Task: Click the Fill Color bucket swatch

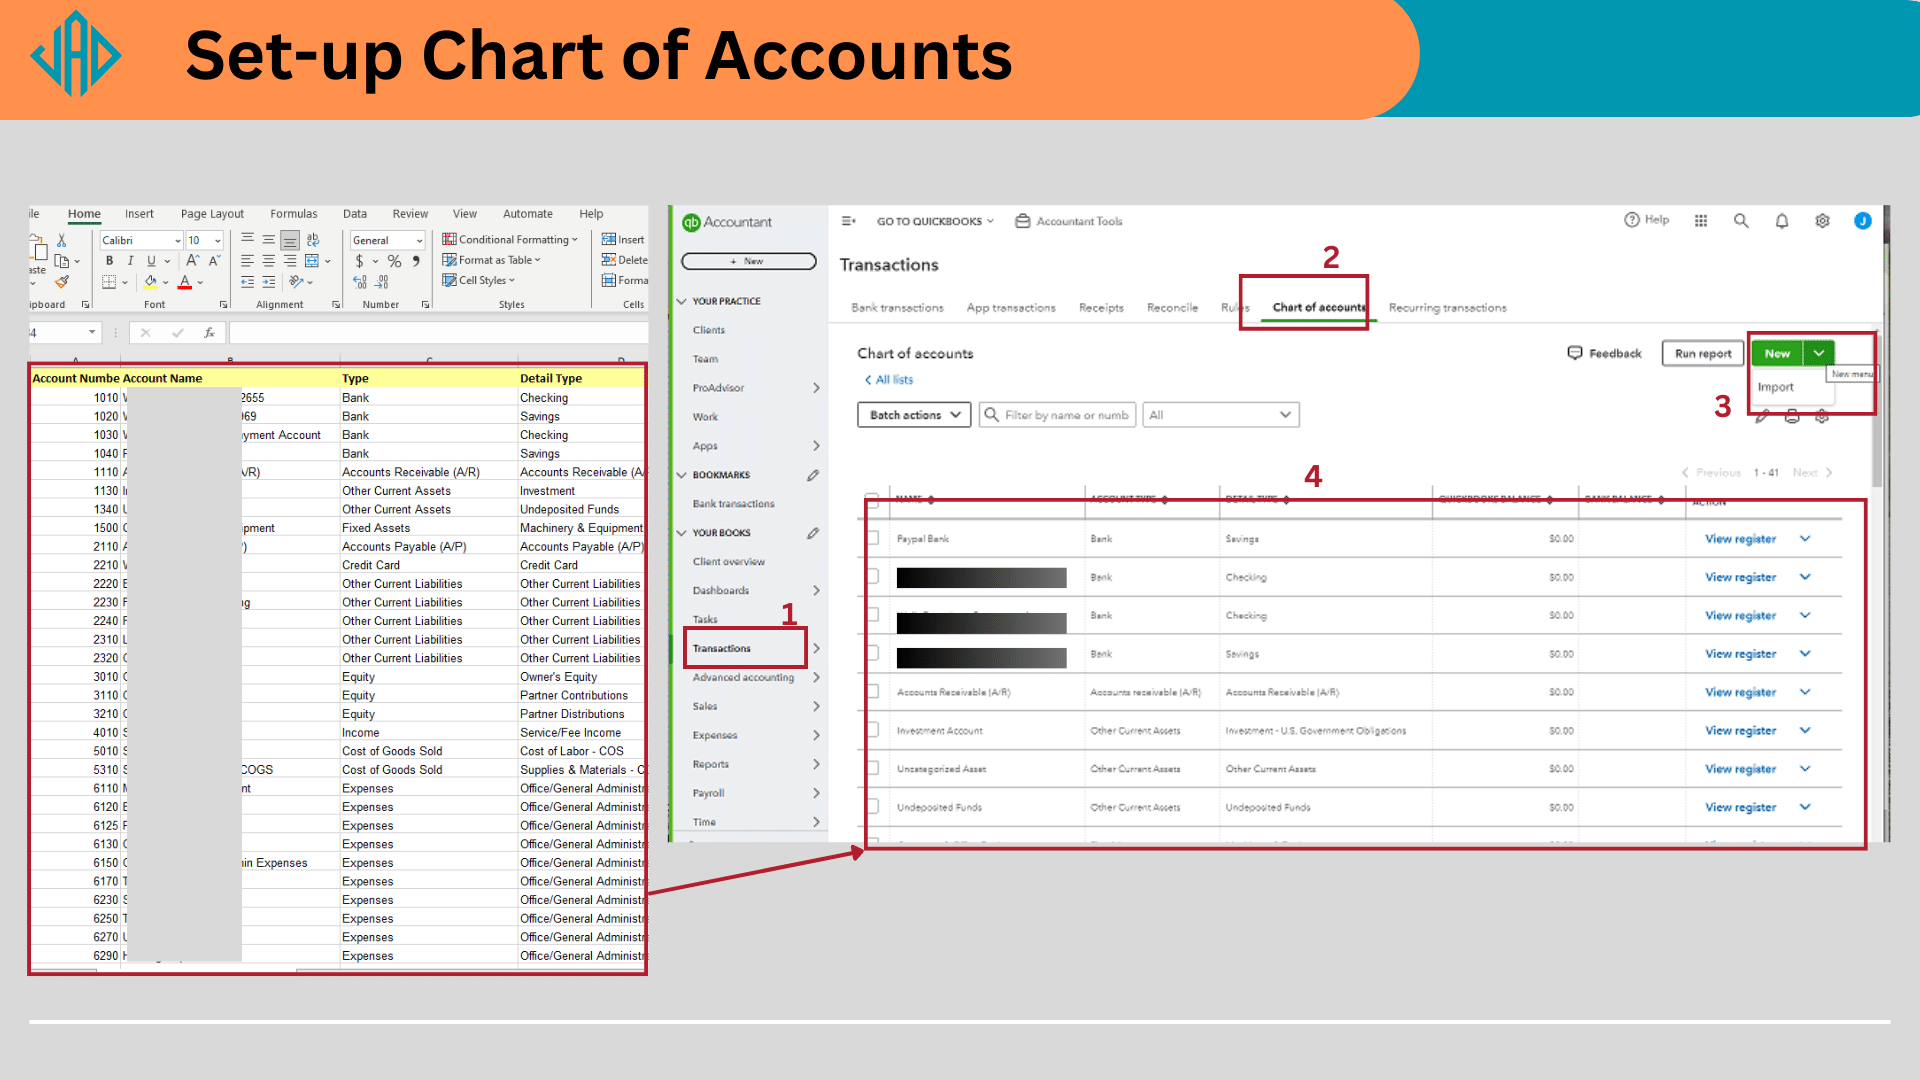Action: tap(150, 283)
